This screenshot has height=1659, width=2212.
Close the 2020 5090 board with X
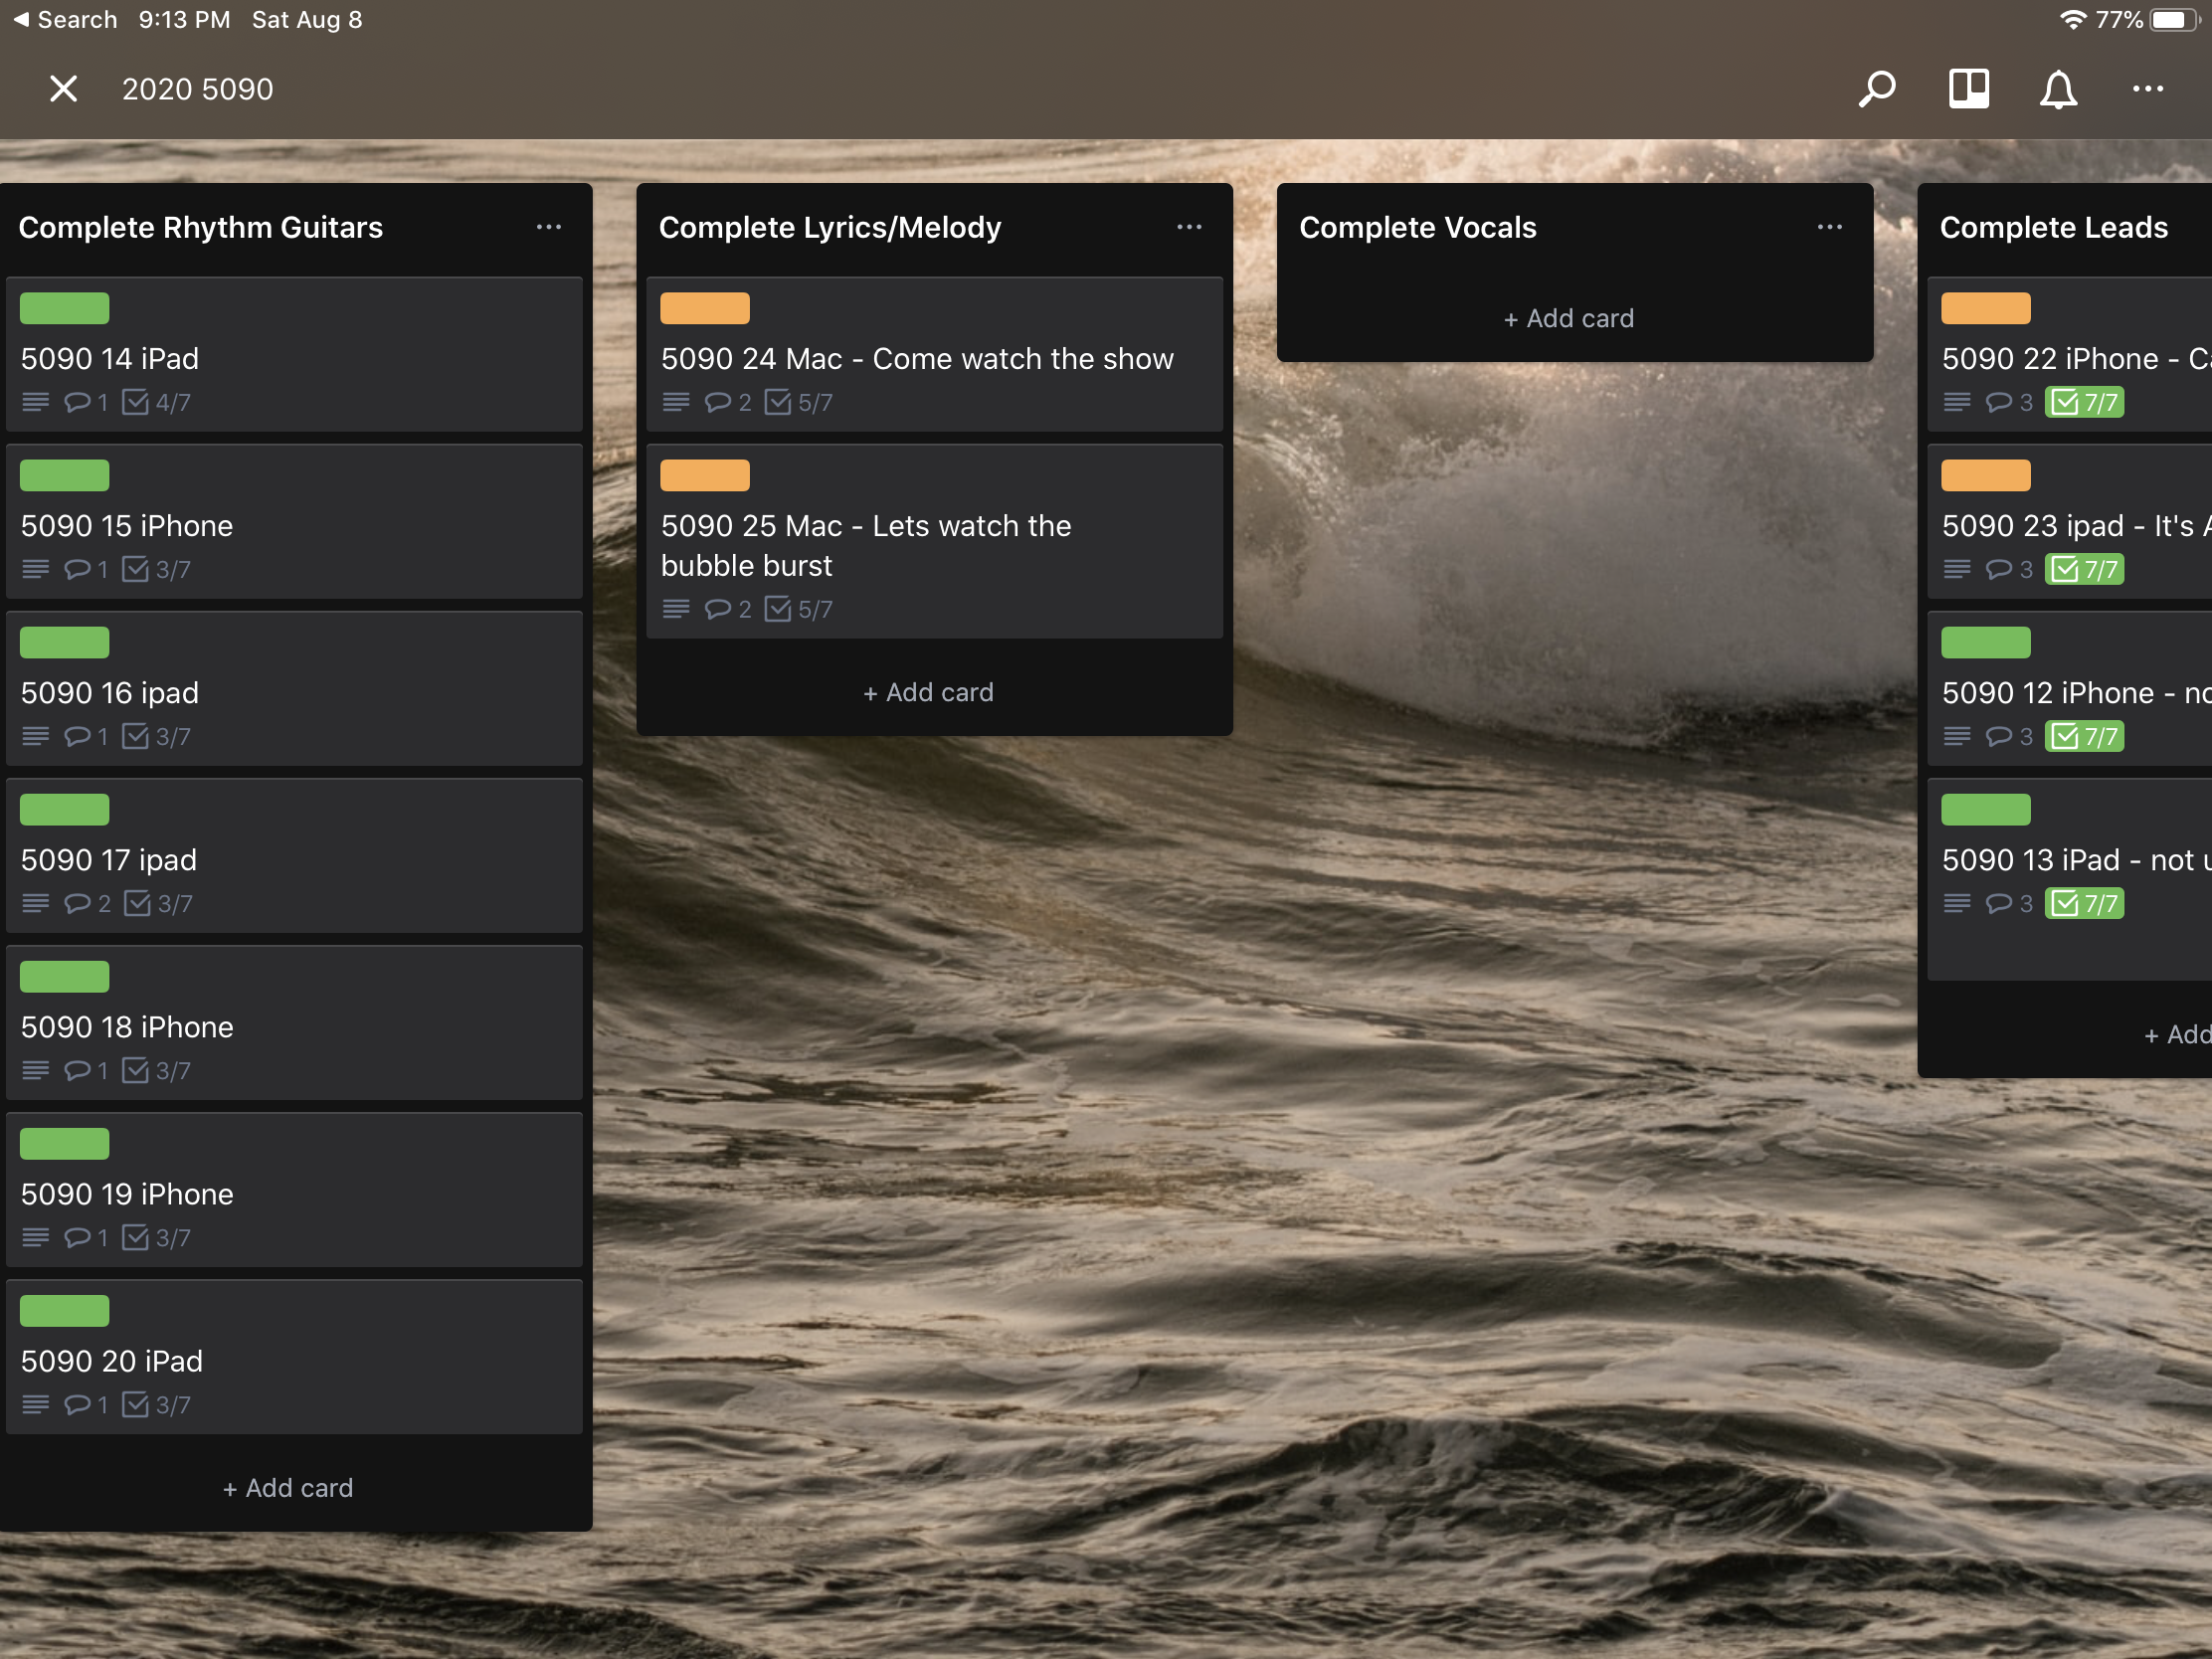click(x=63, y=89)
